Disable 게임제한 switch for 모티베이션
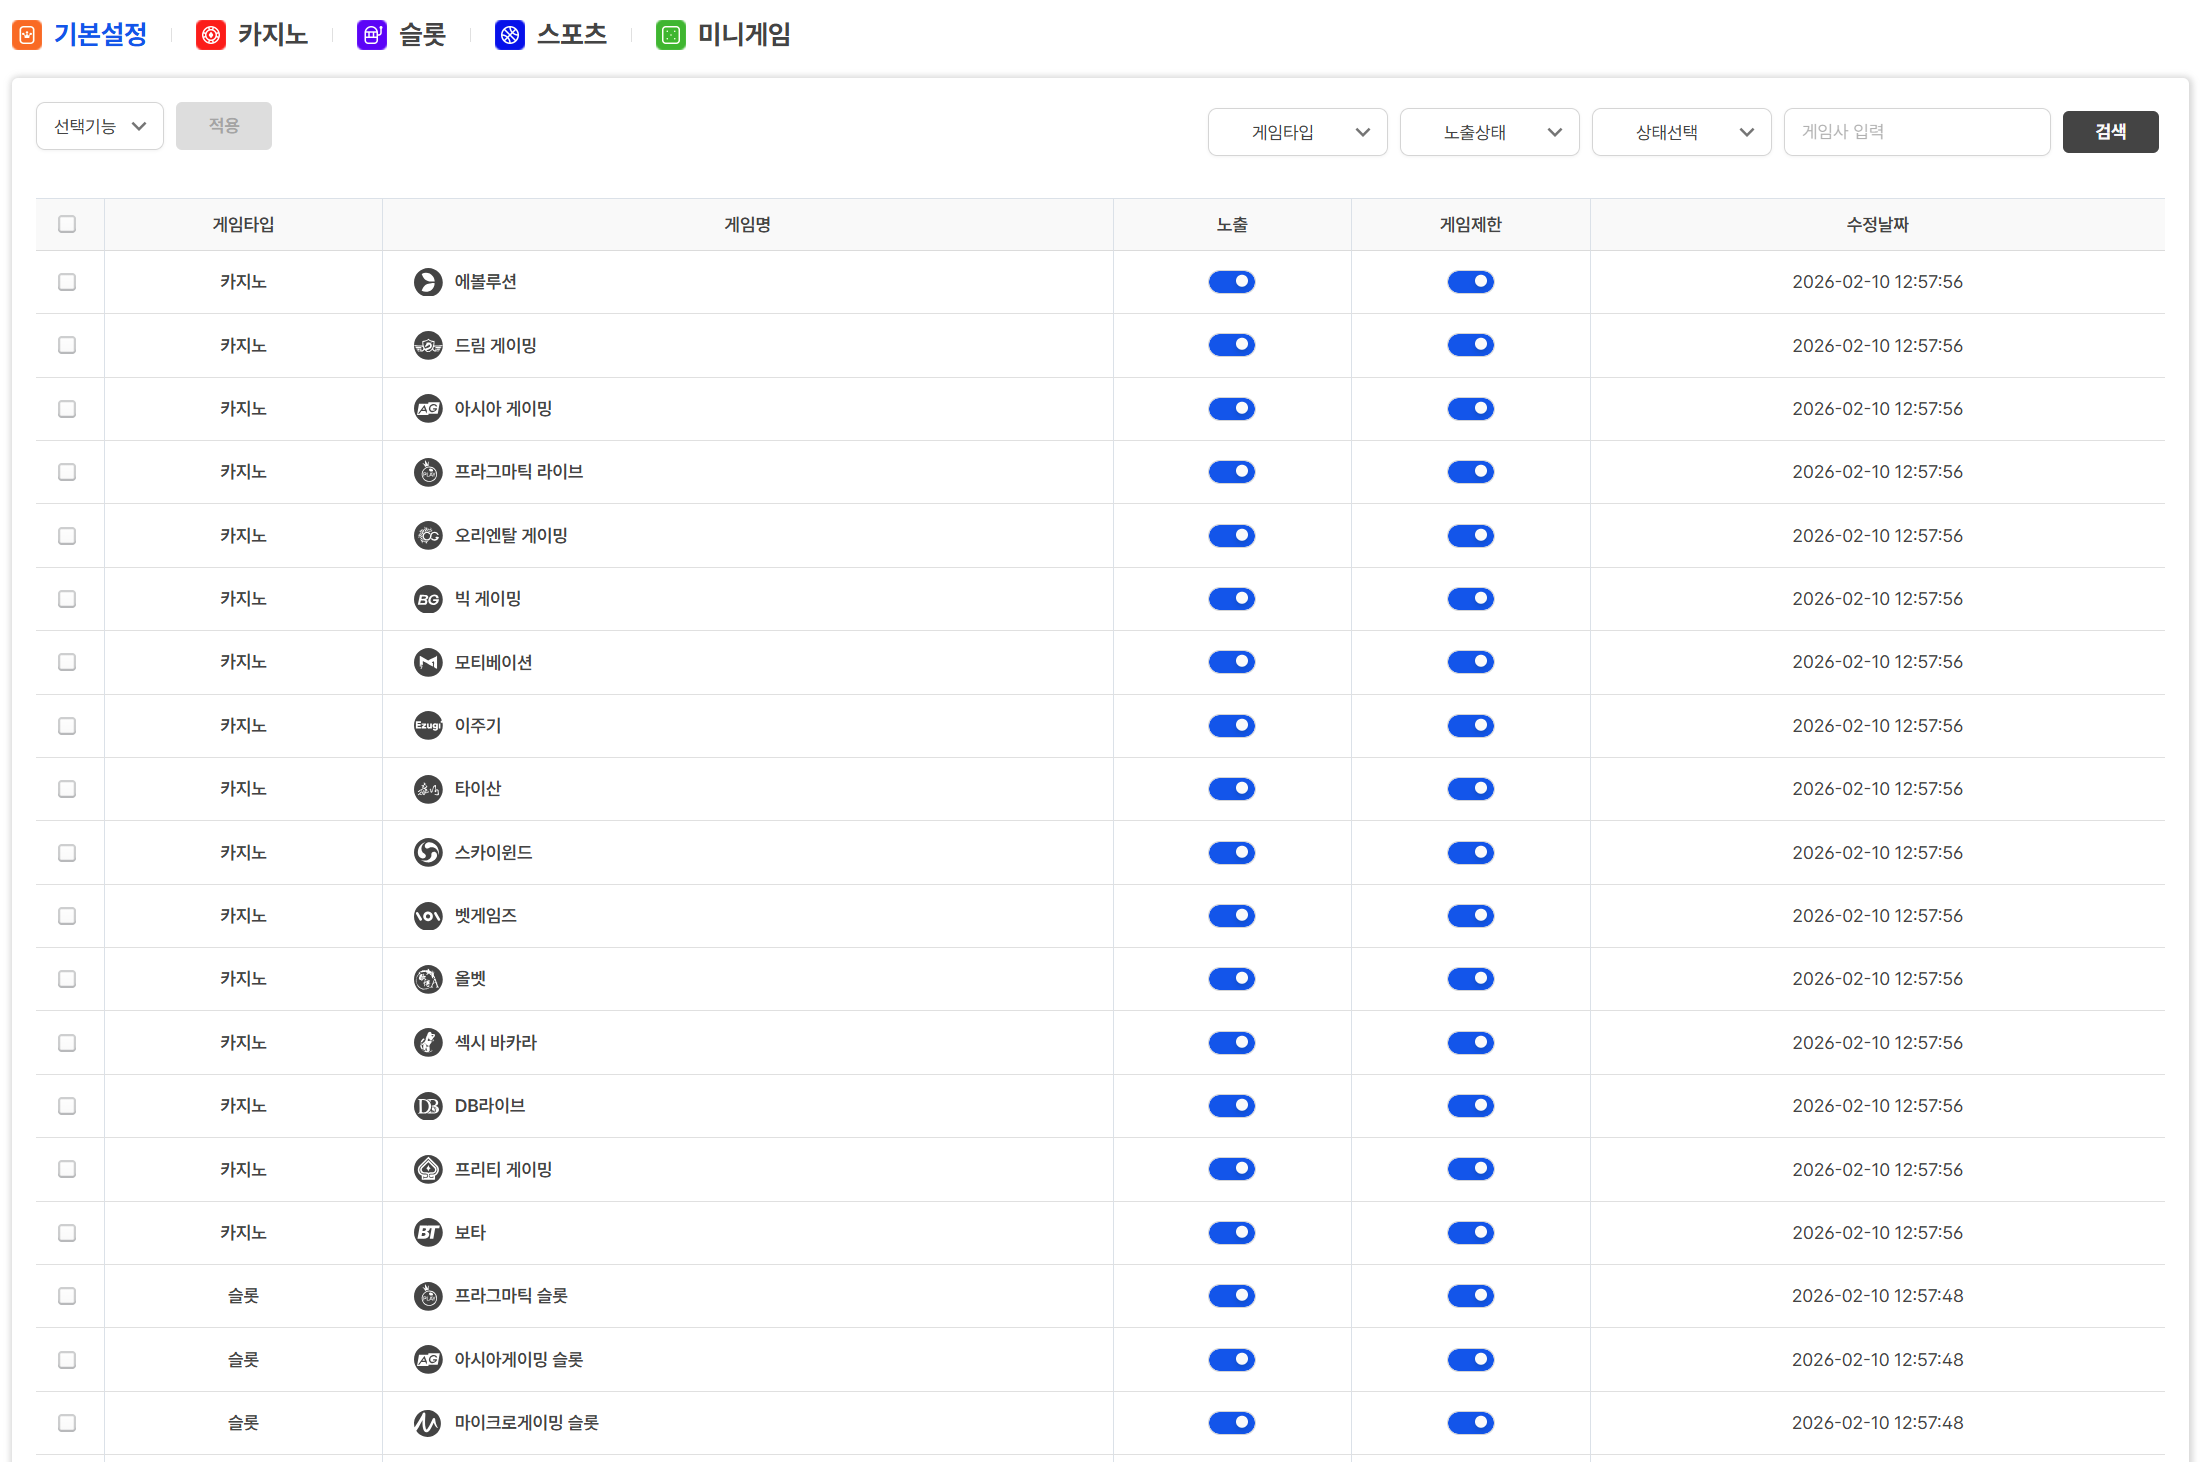2201x1462 pixels. 1470,662
